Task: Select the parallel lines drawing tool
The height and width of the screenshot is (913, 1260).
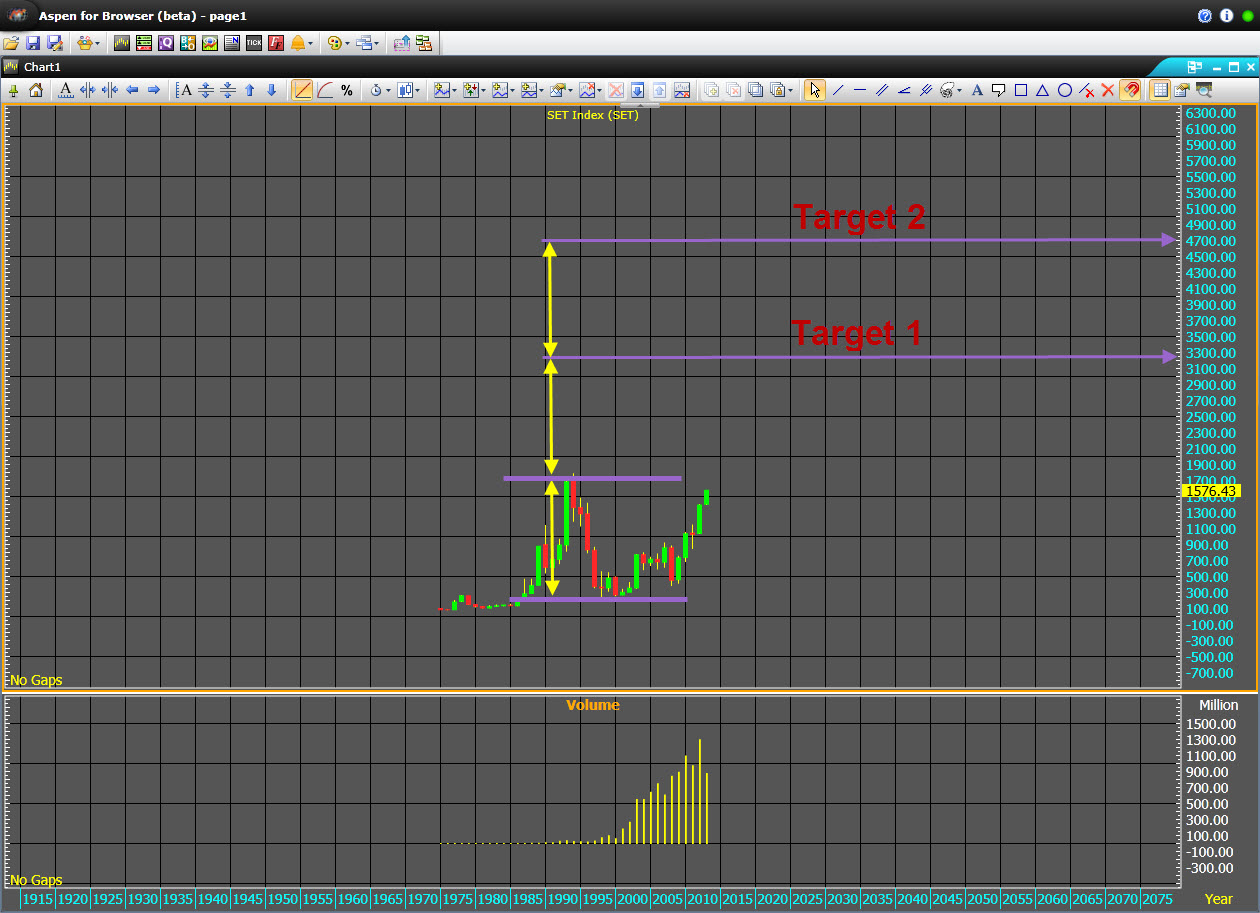Action: [x=882, y=90]
